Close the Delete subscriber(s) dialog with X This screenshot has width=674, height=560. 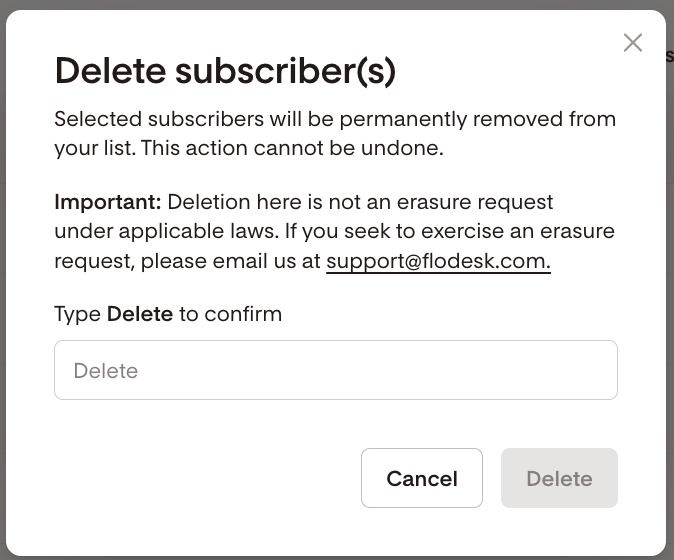coord(632,43)
